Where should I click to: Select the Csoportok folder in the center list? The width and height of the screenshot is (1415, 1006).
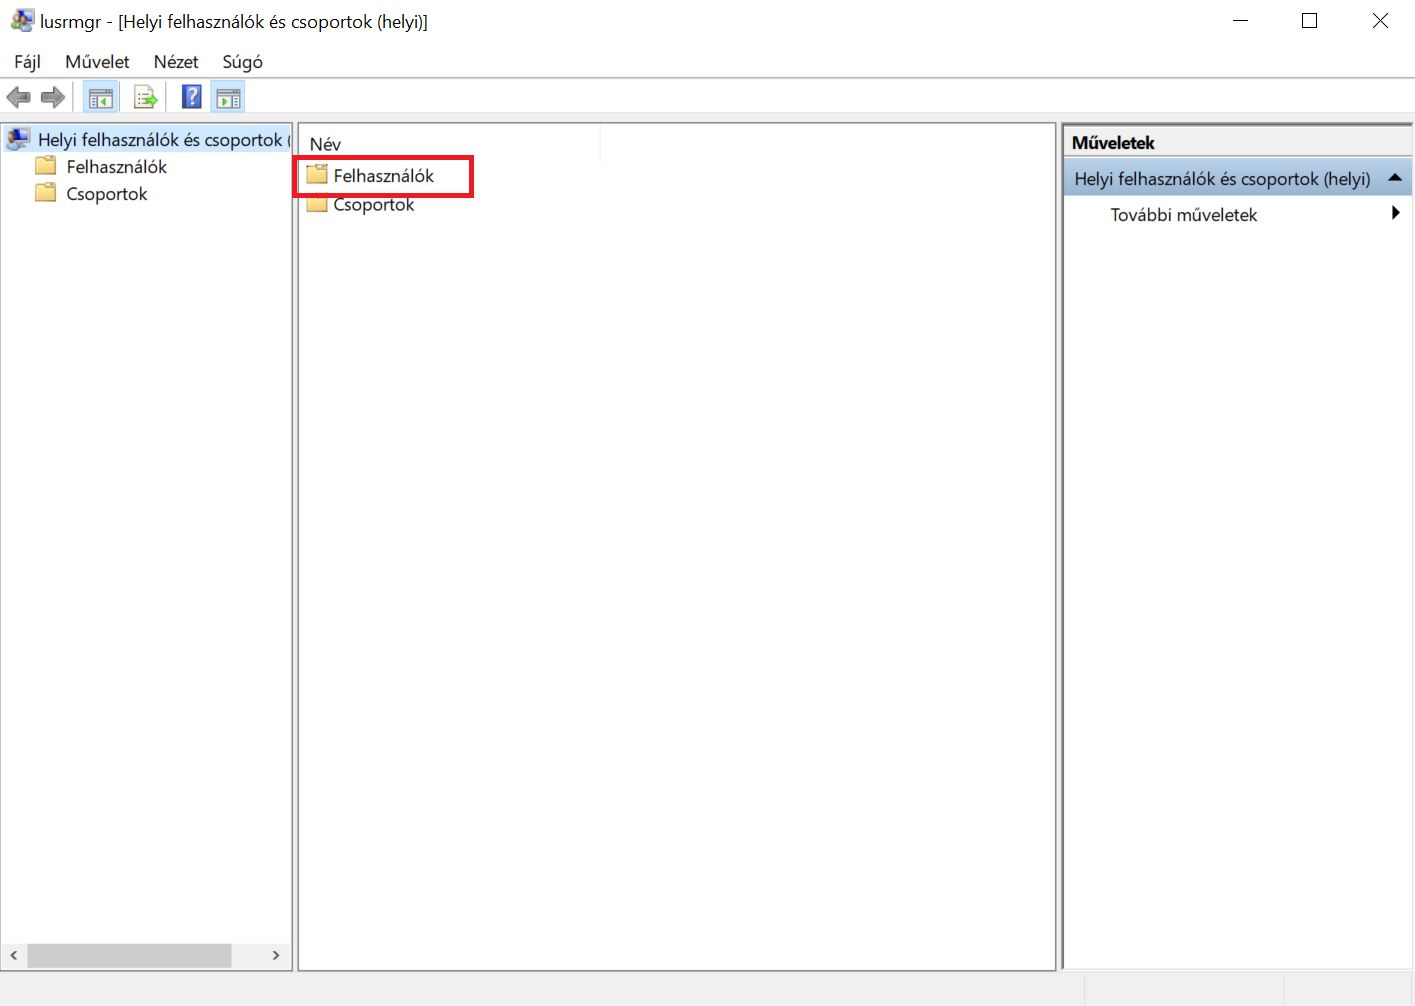[x=373, y=205]
